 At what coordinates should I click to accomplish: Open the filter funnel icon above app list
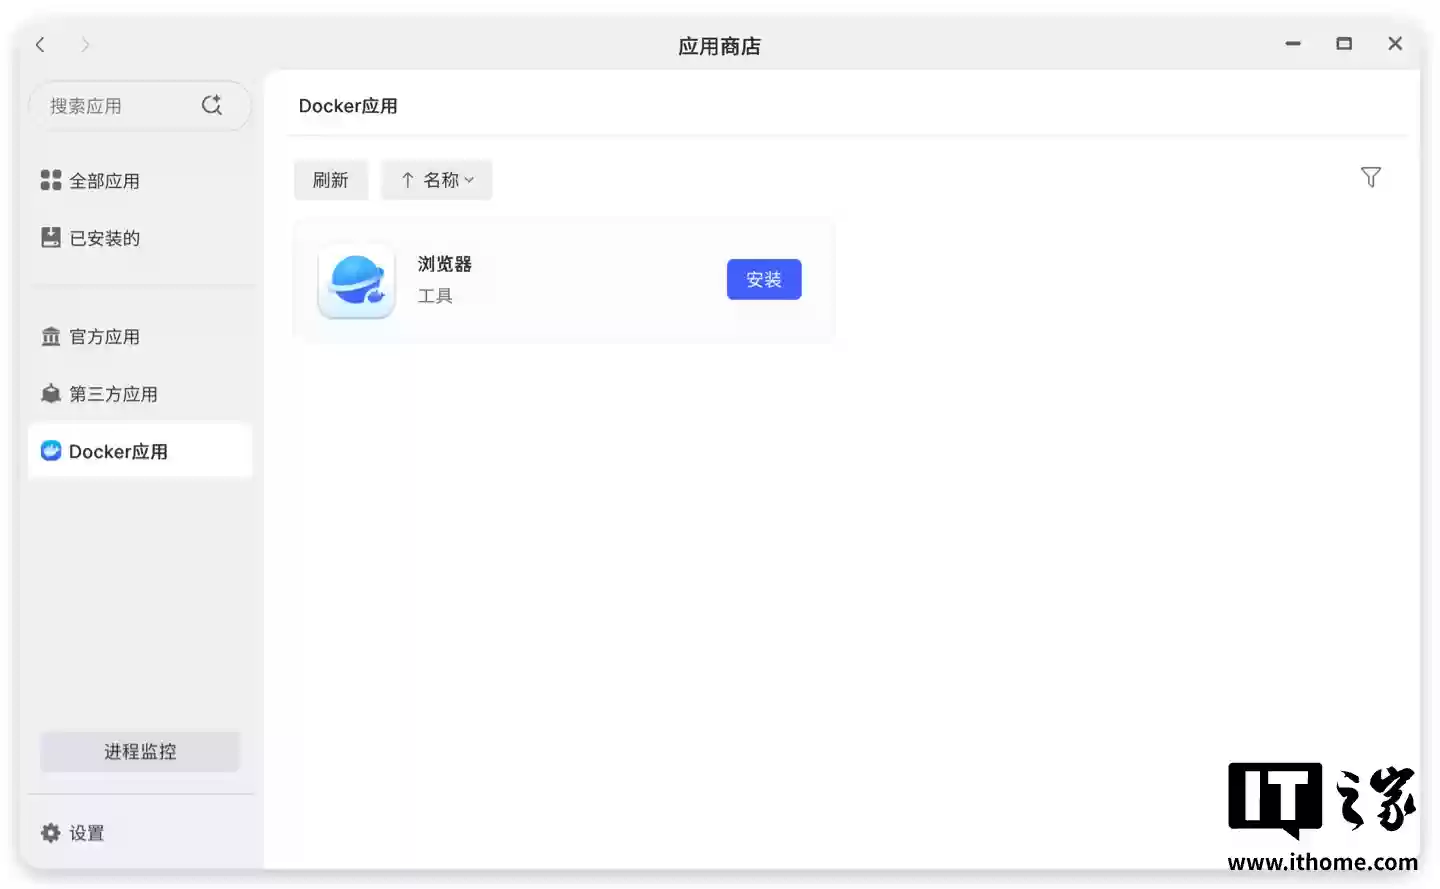1370,176
